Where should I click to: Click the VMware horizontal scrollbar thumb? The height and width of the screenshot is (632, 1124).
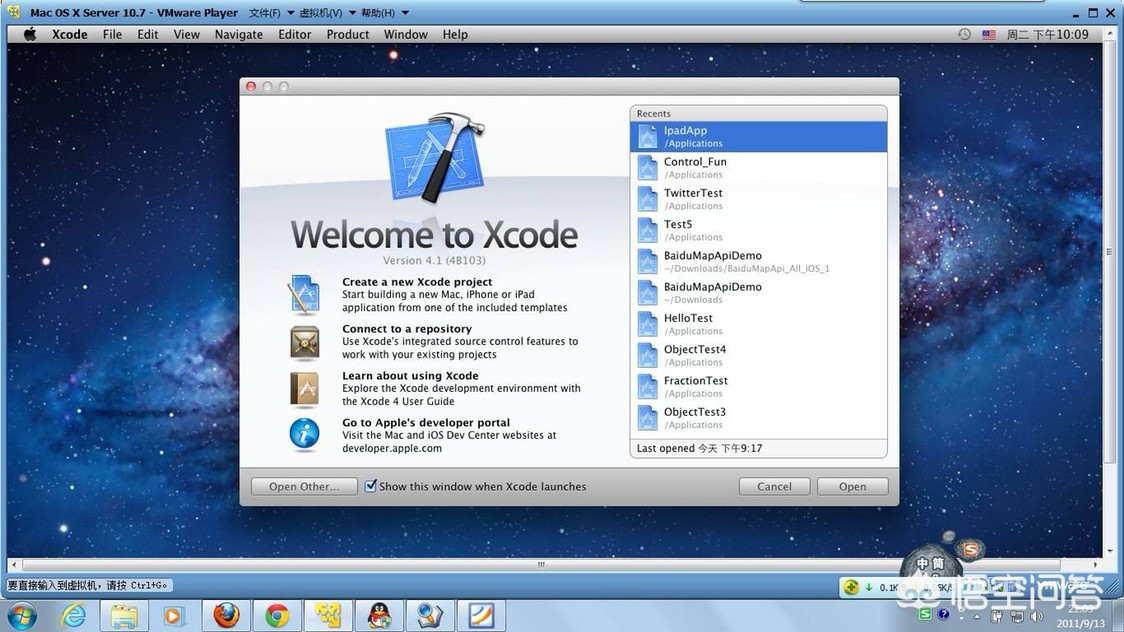point(541,565)
